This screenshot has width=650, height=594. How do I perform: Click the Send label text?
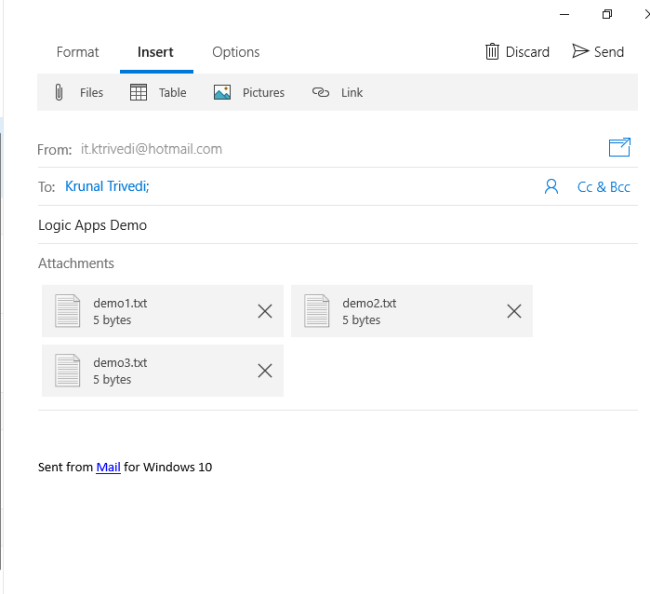click(x=609, y=52)
